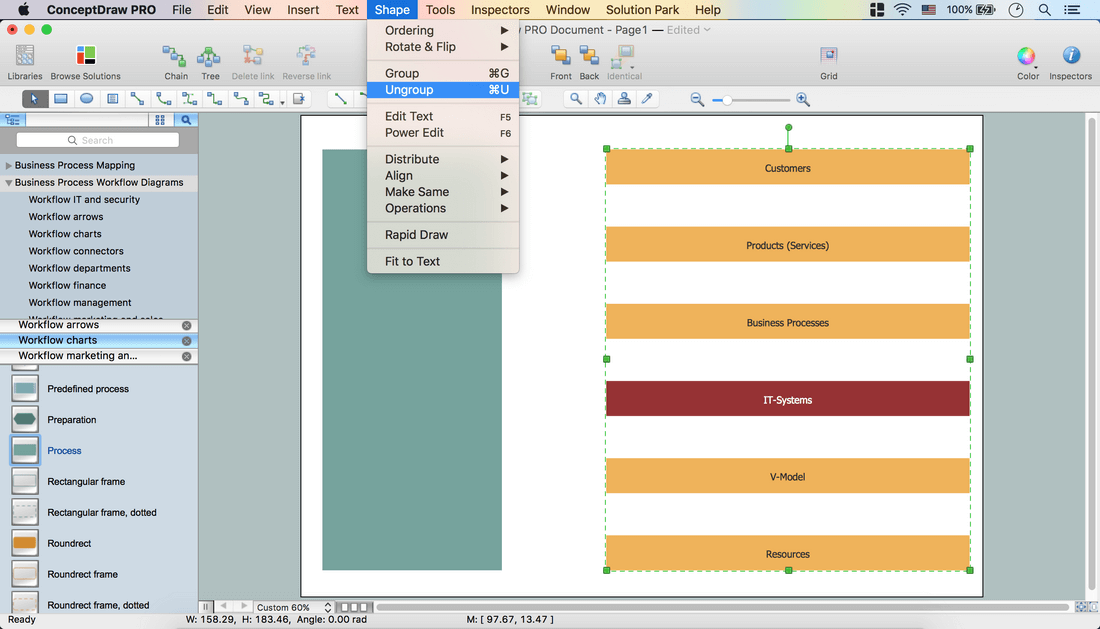Expand Business Process Mapping category
Screen dimensions: 1100x629
tap(8, 165)
